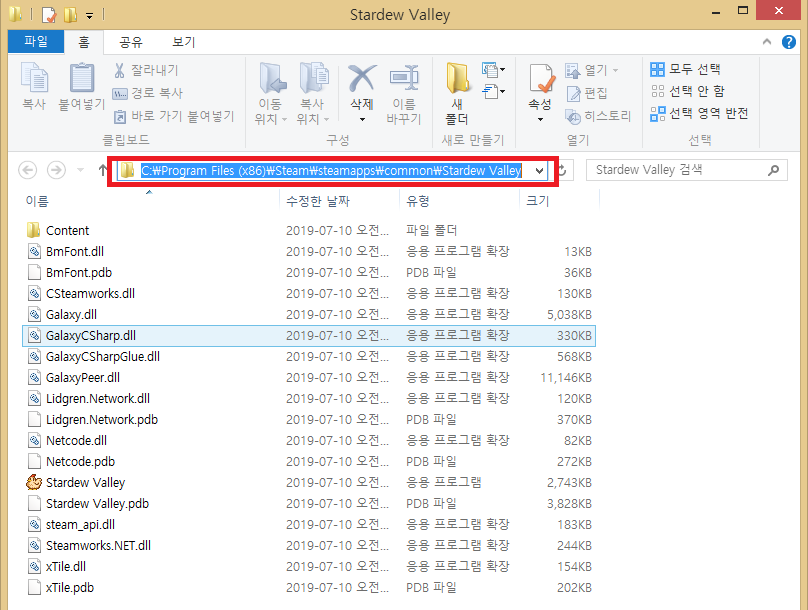Switch to the Share (공유) tab
This screenshot has width=808, height=610.
coord(130,42)
